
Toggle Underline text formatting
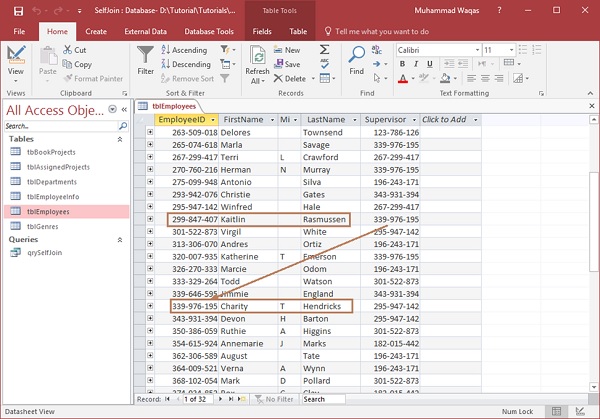430,64
